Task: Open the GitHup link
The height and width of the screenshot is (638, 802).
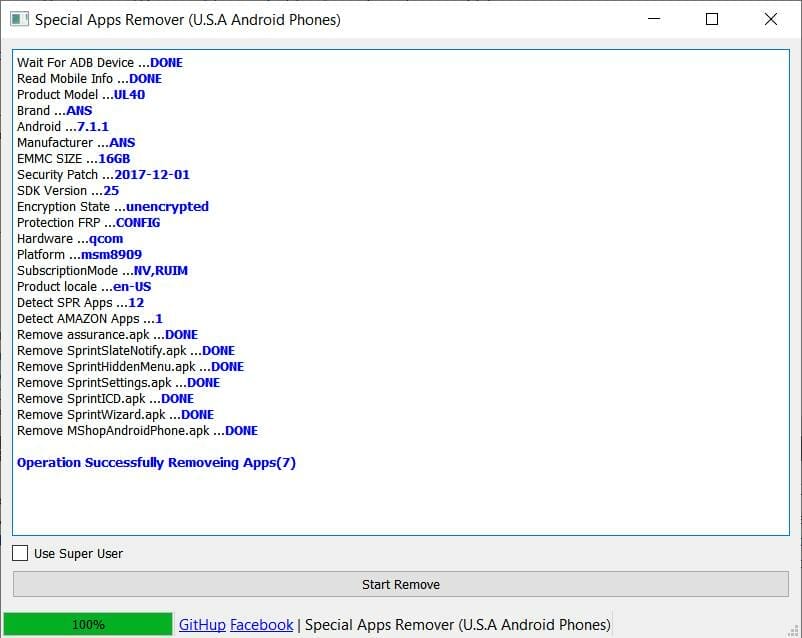Action: point(202,623)
